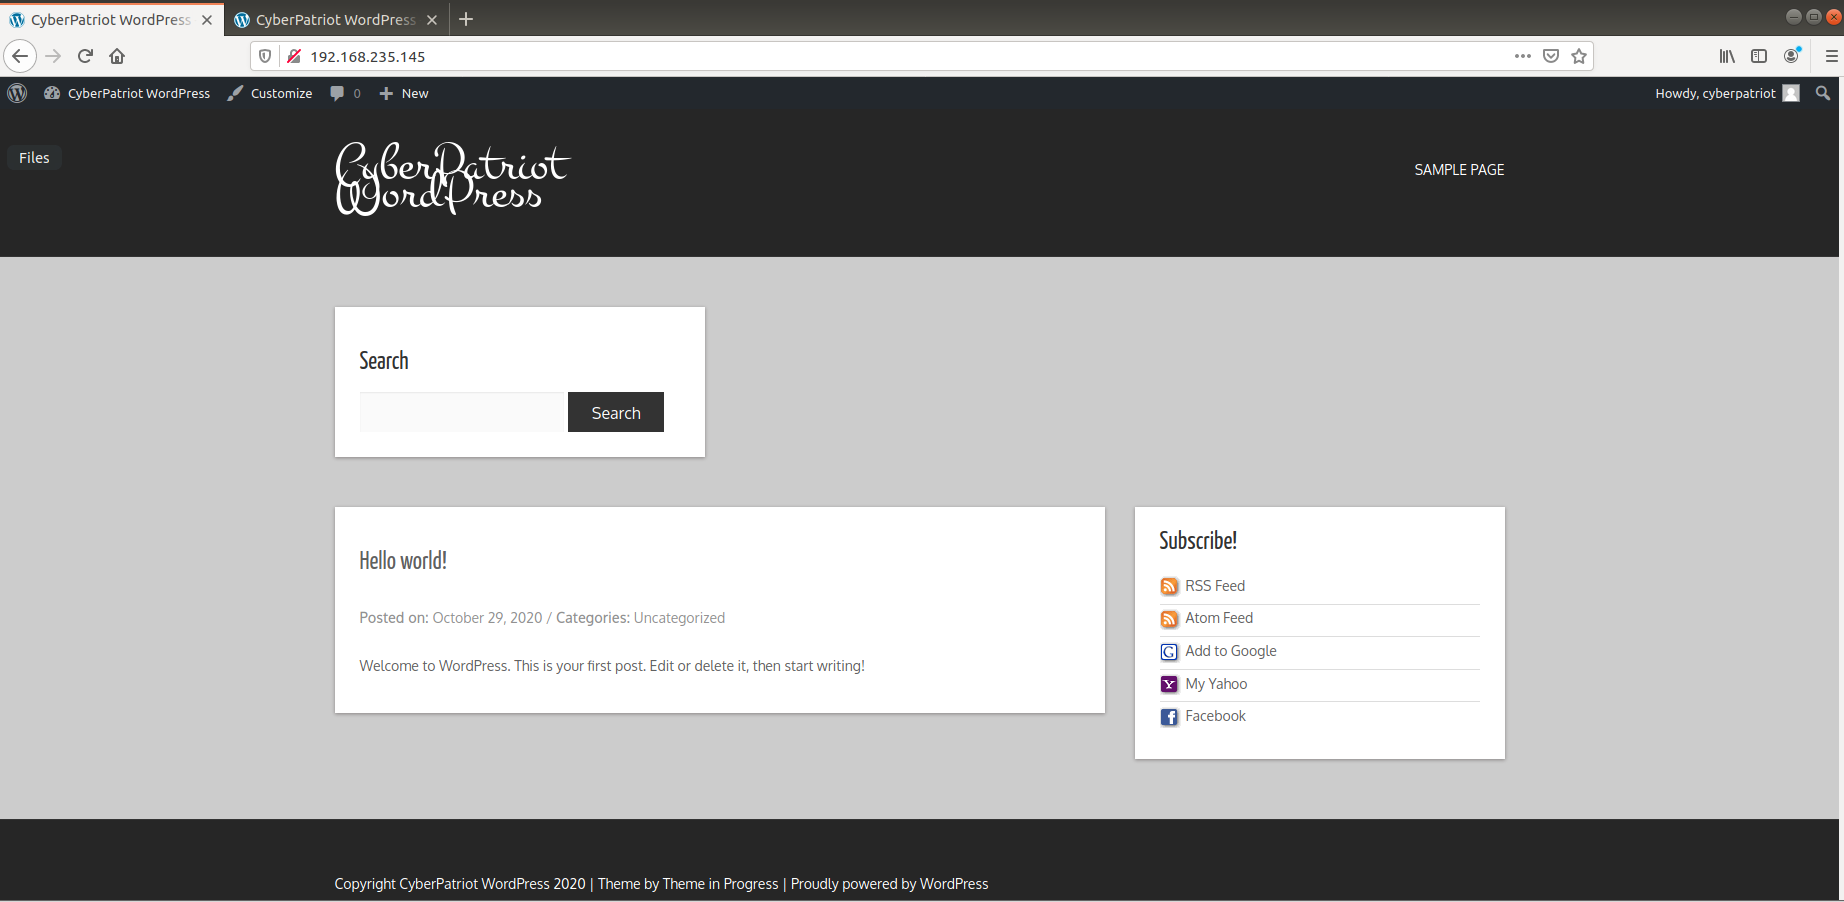Open the WordPress logo admin menu

point(17,93)
